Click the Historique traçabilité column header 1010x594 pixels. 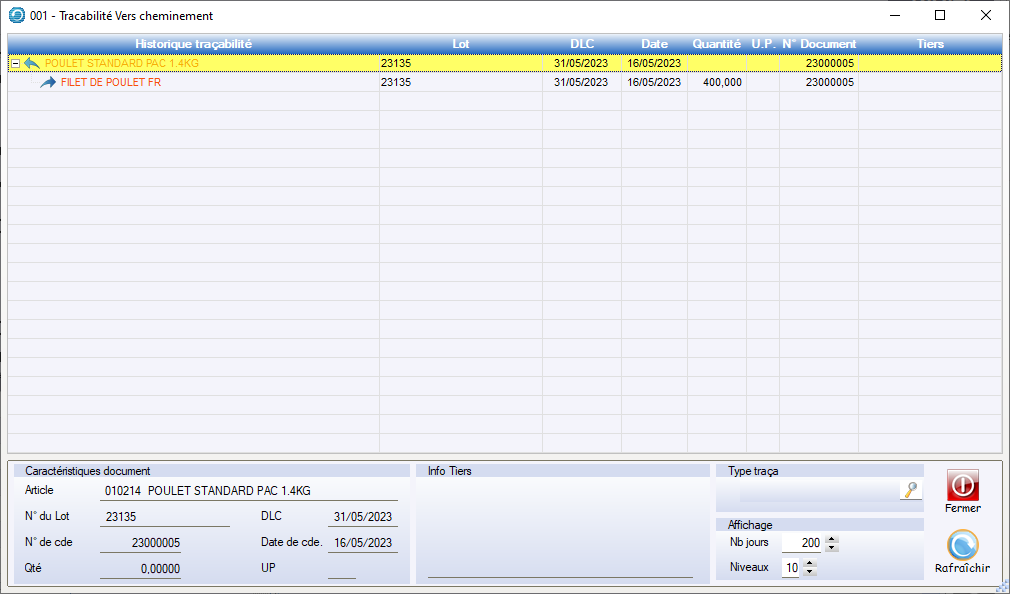[193, 44]
